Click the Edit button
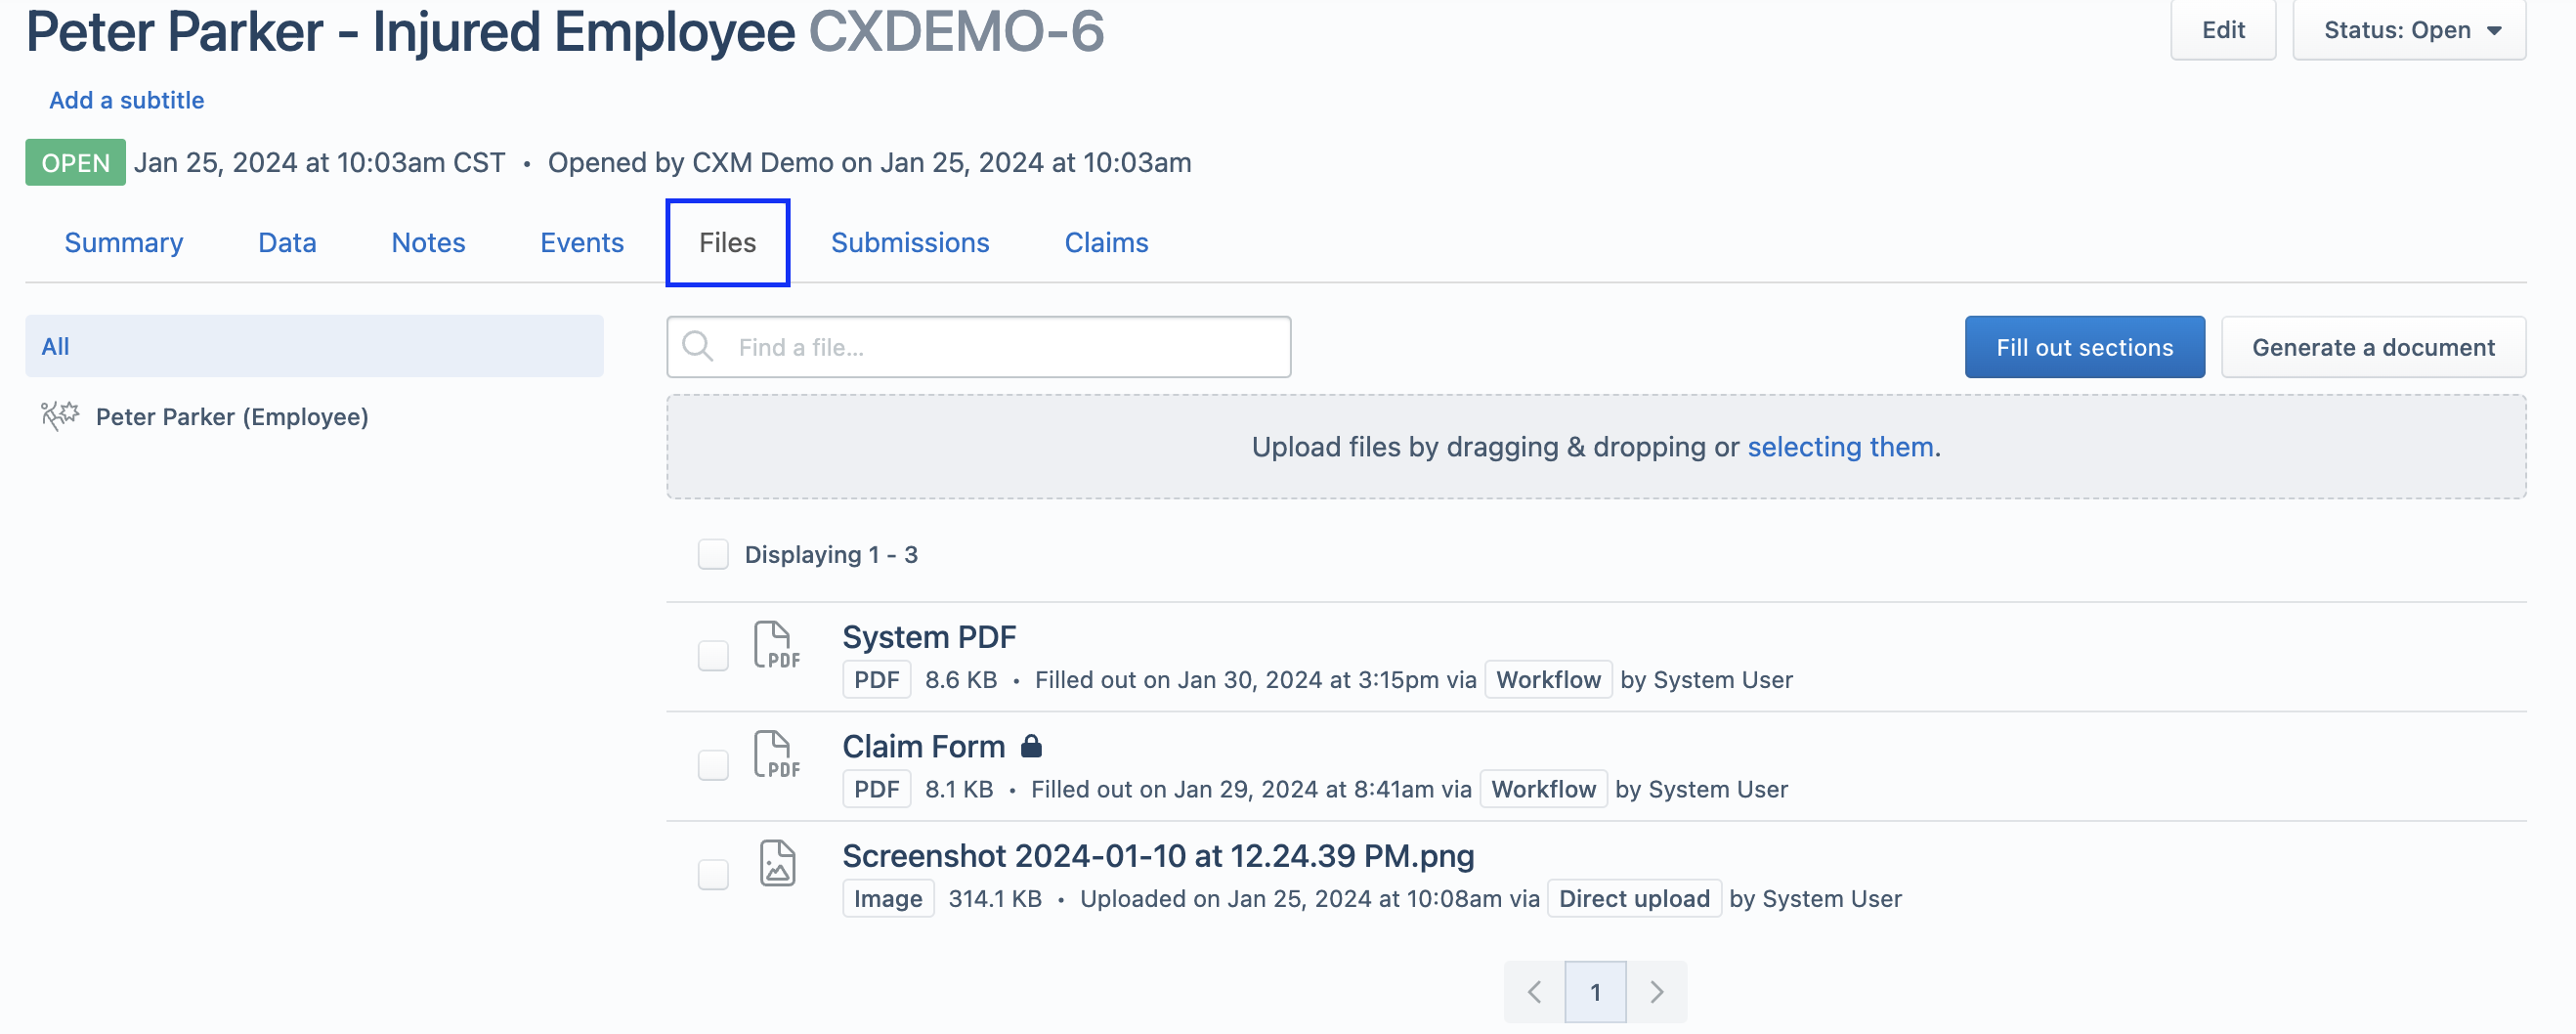This screenshot has height=1034, width=2576. pyautogui.click(x=2223, y=30)
